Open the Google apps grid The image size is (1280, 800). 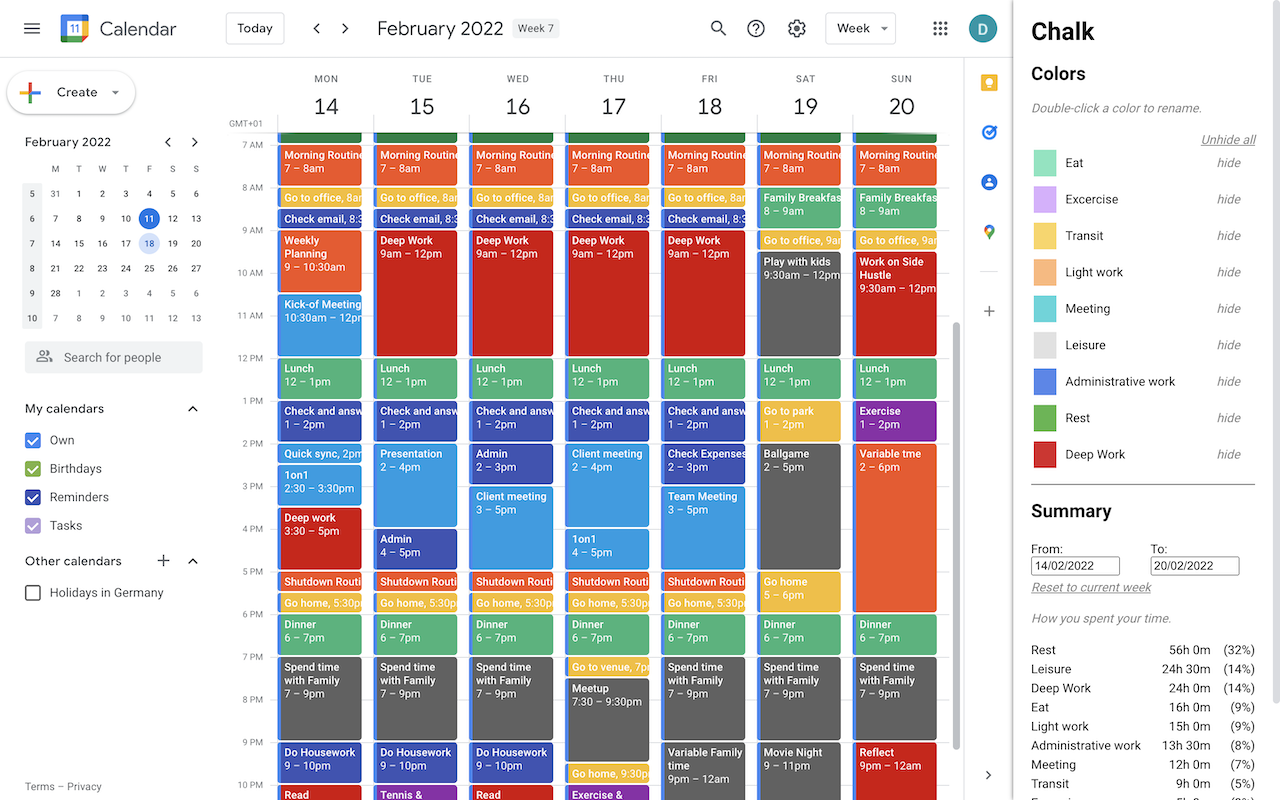pos(940,29)
